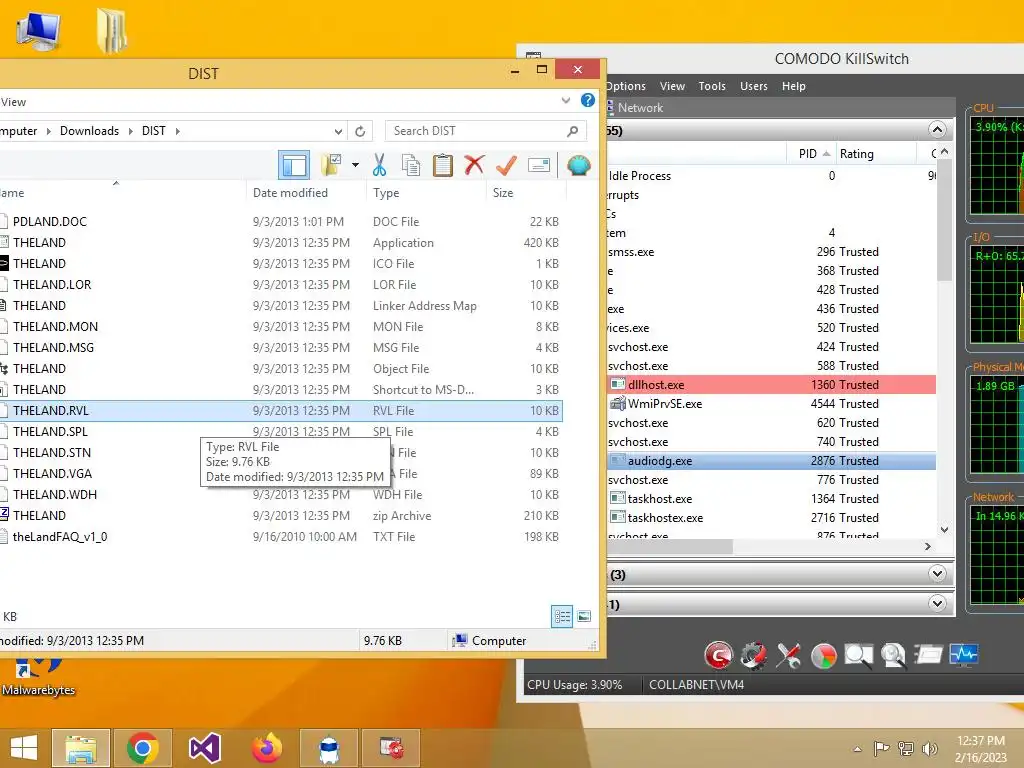Select THELAND.LOR file
Screen dimensions: 1024x768
click(x=281, y=285)
